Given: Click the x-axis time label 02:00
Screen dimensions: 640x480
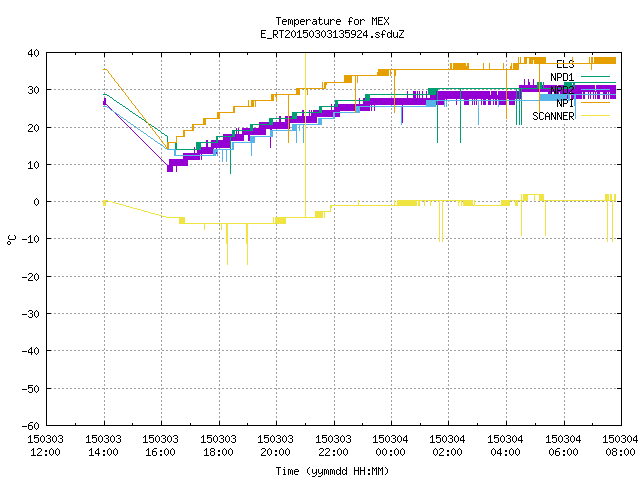Looking at the screenshot, I should click(x=448, y=452).
